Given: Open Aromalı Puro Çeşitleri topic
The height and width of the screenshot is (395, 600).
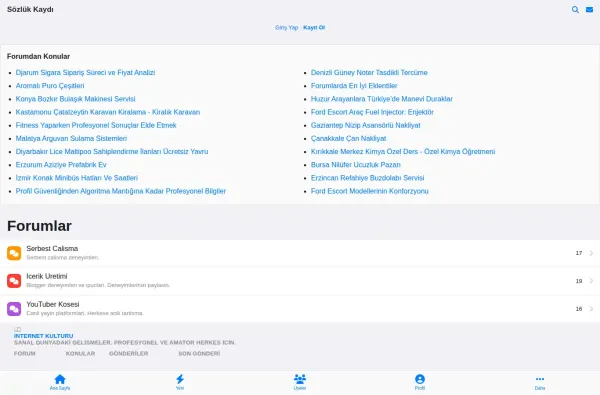Looking at the screenshot, I should coord(50,86).
